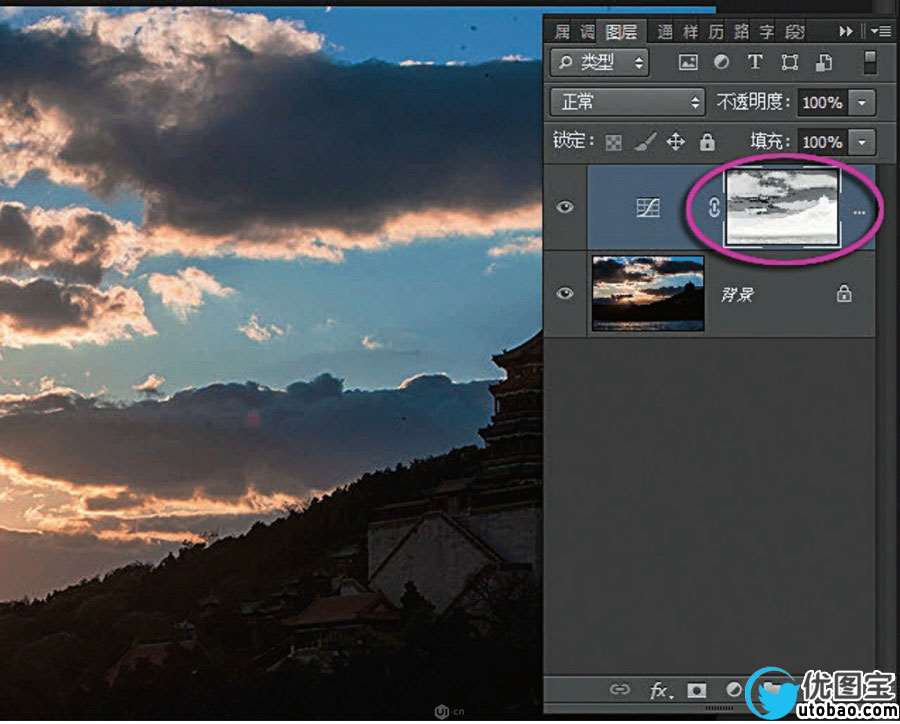Screen dimensions: 900x724
Task: Click the 背景 layer lock icon
Action: point(843,293)
